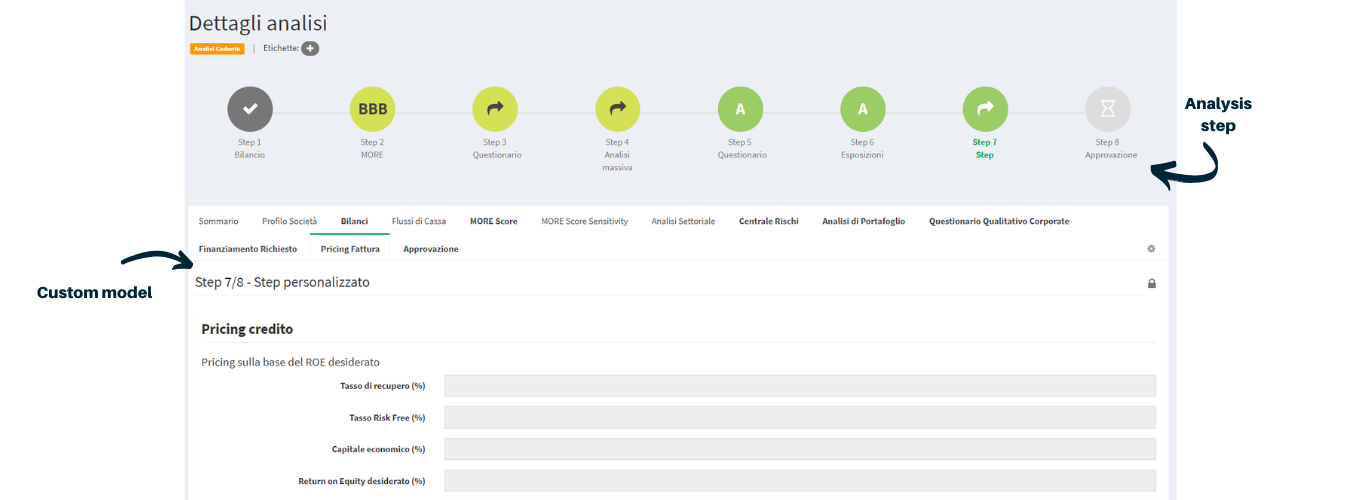Click the orange Analisi Cedente badge
This screenshot has width=1362, height=500.
click(x=217, y=48)
